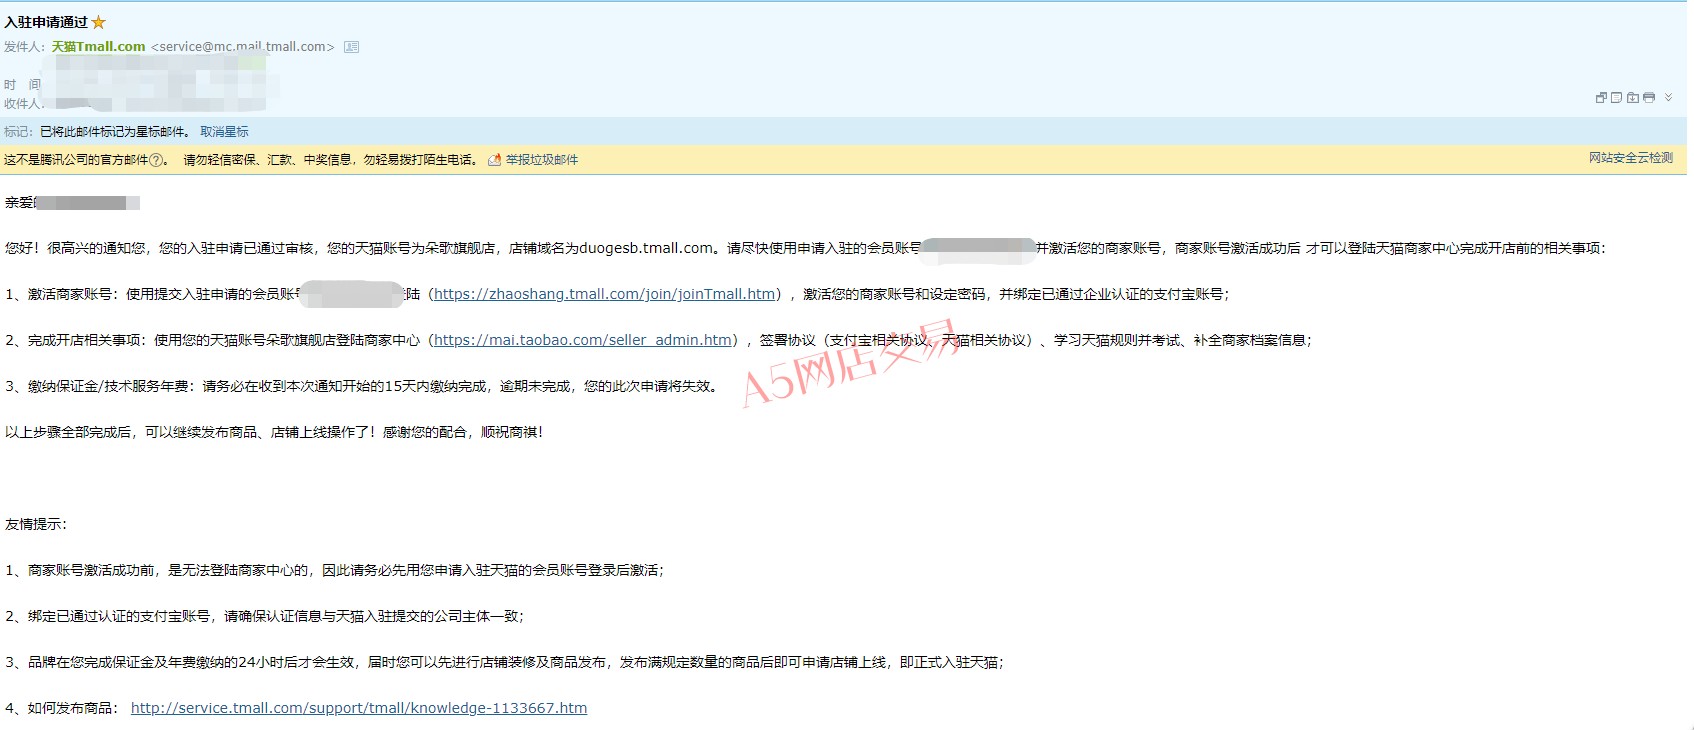Click 举报垃圾邮件 link

click(x=541, y=160)
